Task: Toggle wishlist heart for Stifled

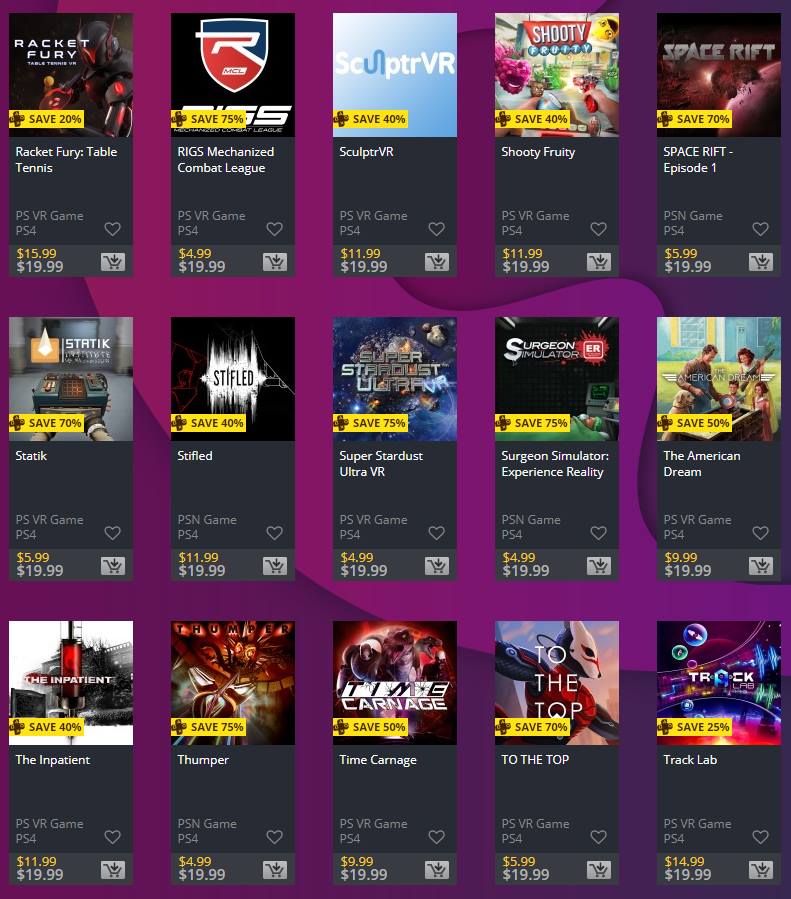Action: coord(275,533)
